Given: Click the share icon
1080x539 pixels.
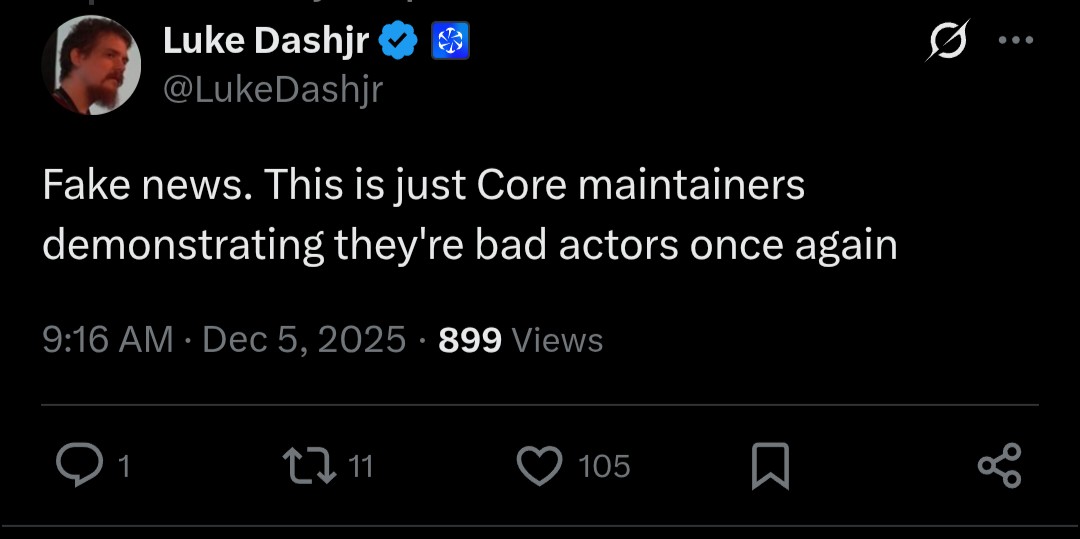Looking at the screenshot, I should tap(999, 466).
